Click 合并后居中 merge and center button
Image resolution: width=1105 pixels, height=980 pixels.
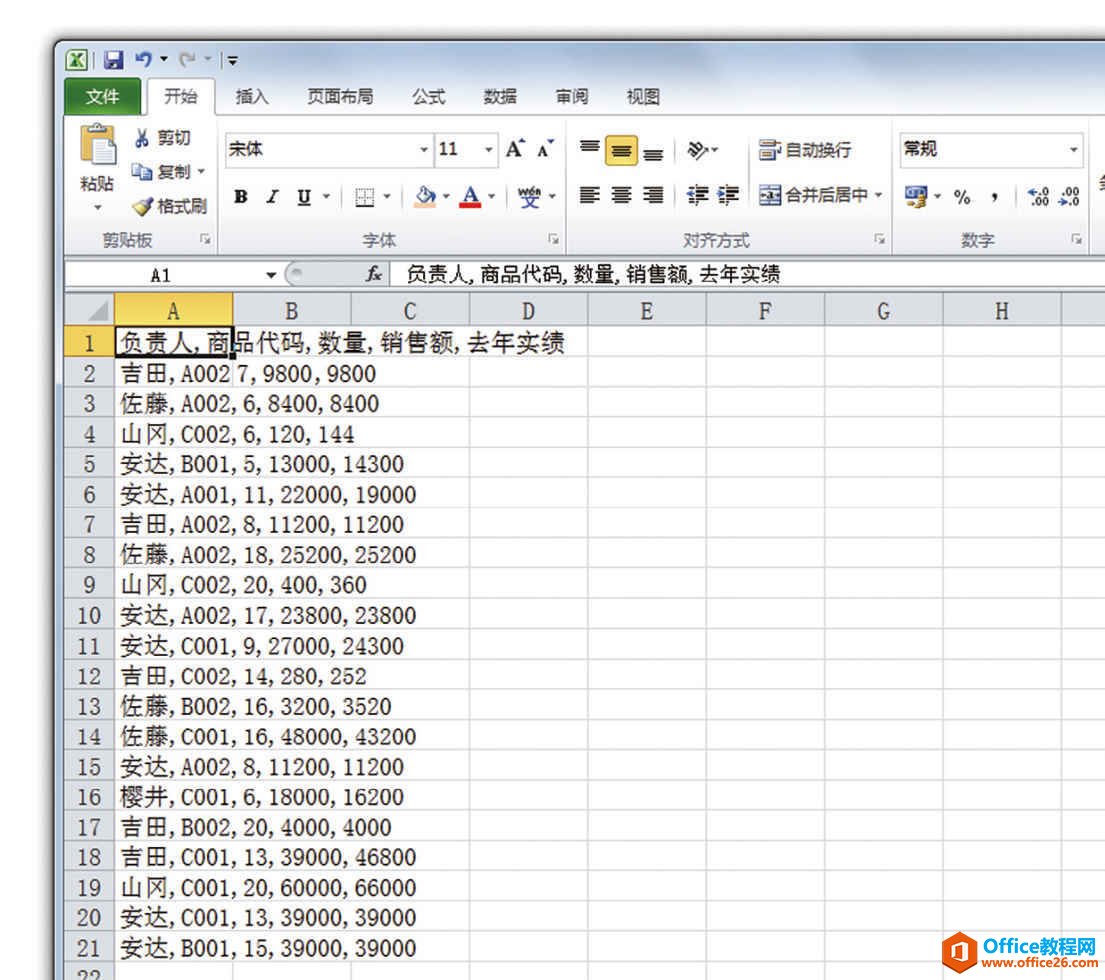pyautogui.click(x=813, y=194)
